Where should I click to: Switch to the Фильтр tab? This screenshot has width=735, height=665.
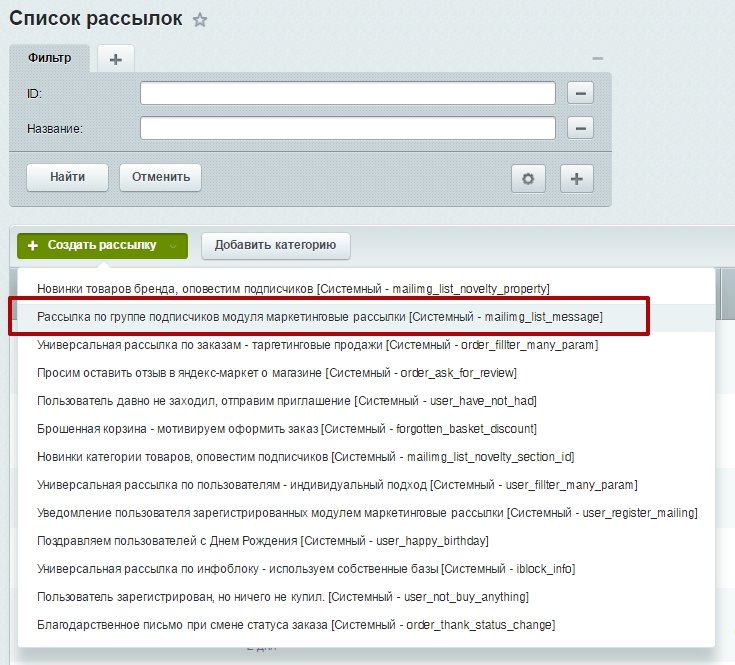point(49,59)
